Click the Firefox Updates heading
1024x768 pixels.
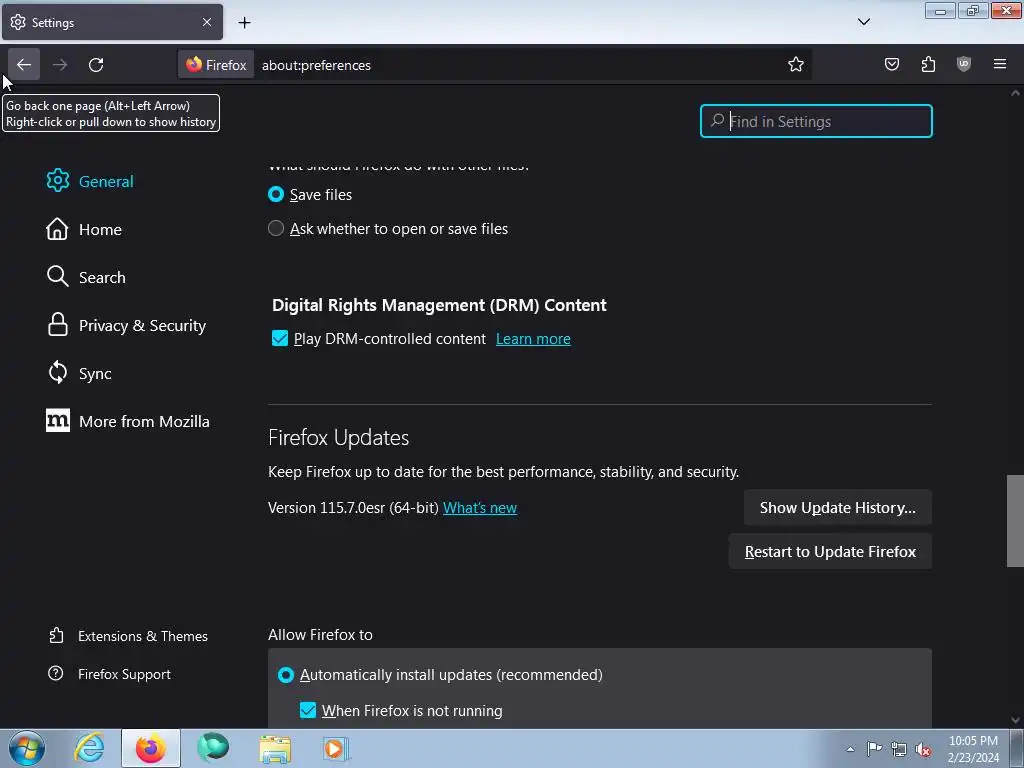pyautogui.click(x=338, y=438)
